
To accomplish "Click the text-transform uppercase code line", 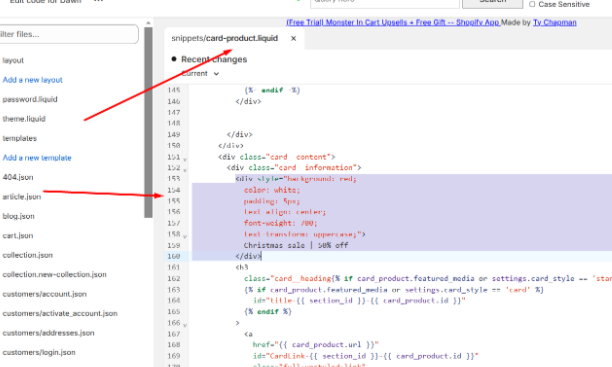I will coord(304,234).
